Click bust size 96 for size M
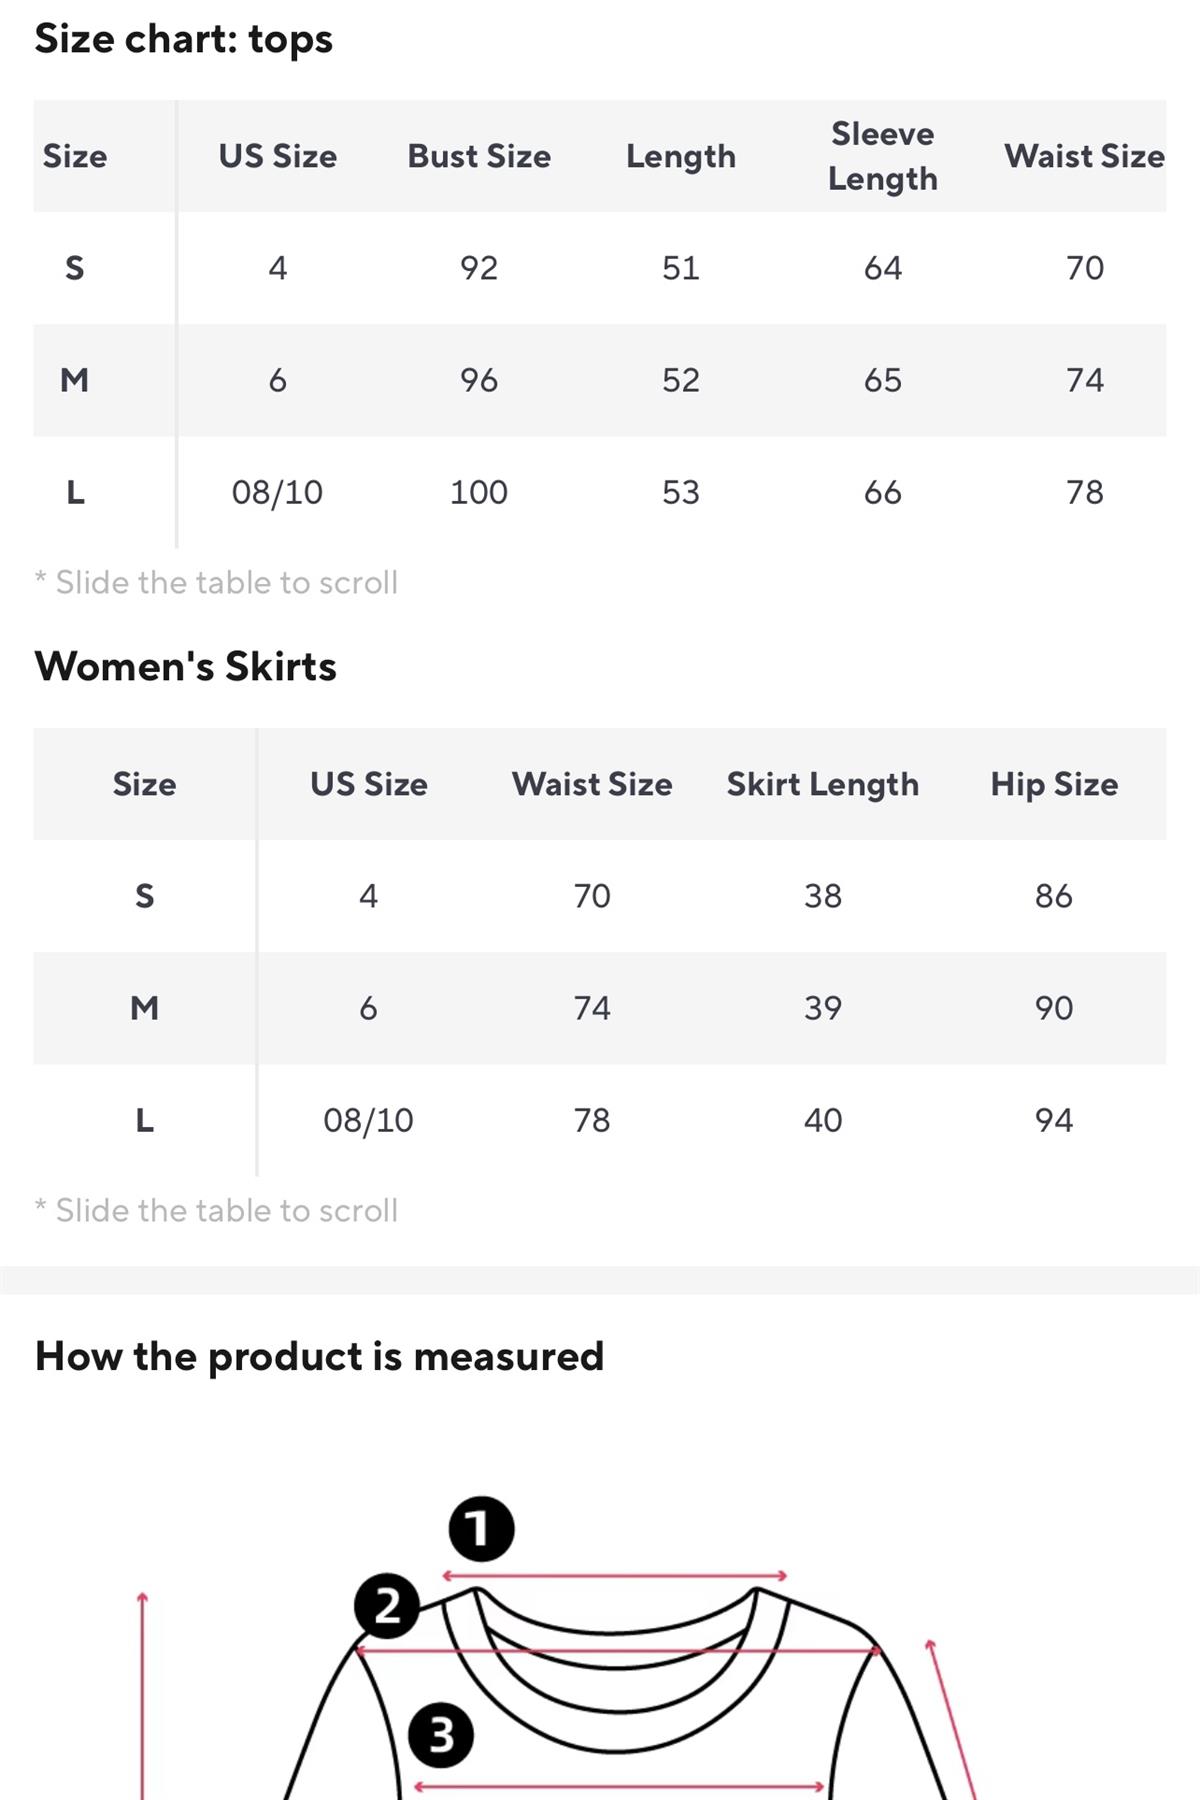The image size is (1200, 1800). (479, 380)
